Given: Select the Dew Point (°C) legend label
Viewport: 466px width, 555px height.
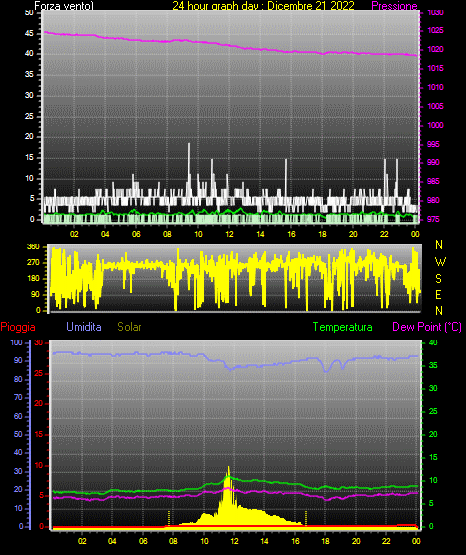Looking at the screenshot, I should tap(427, 327).
